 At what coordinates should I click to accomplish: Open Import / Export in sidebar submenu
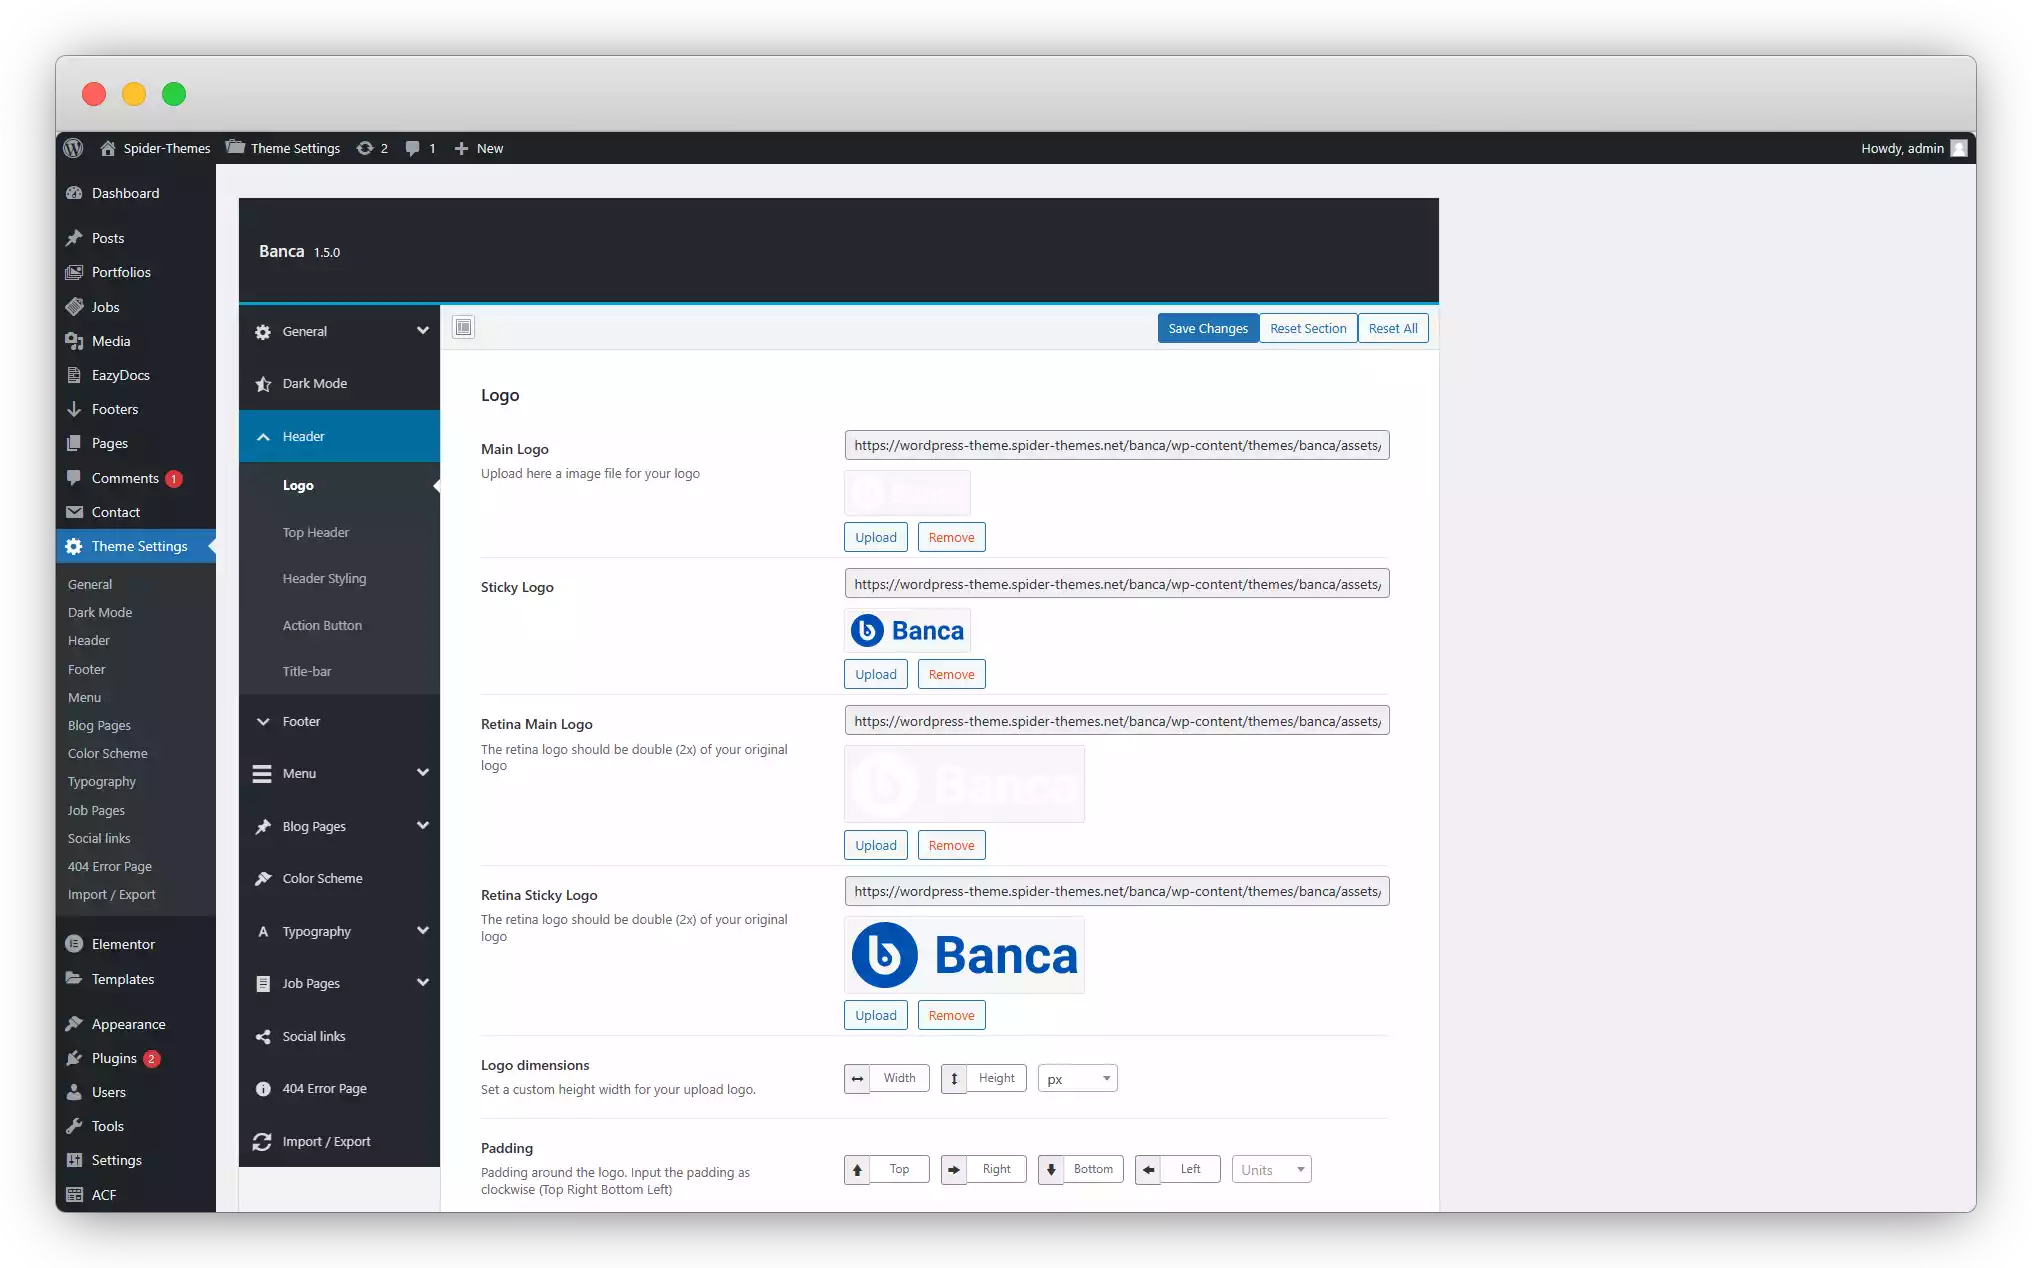111,894
